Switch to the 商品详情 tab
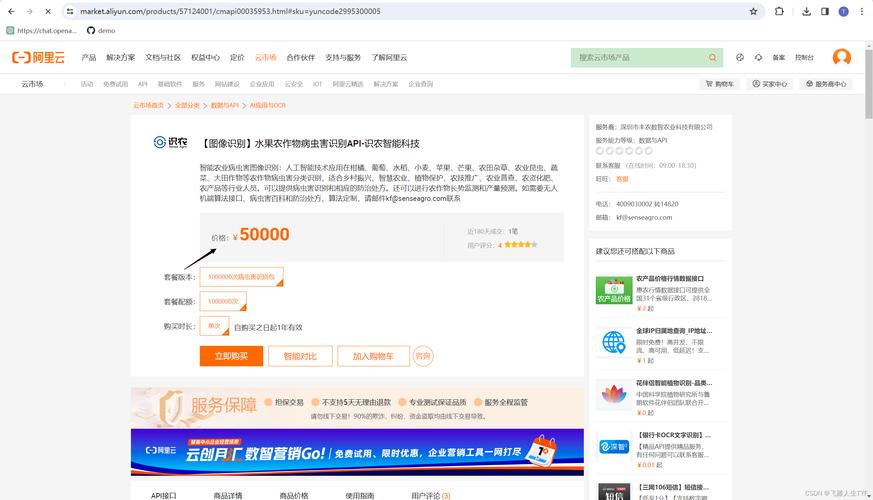Screen dimensions: 873x500 [228, 495]
